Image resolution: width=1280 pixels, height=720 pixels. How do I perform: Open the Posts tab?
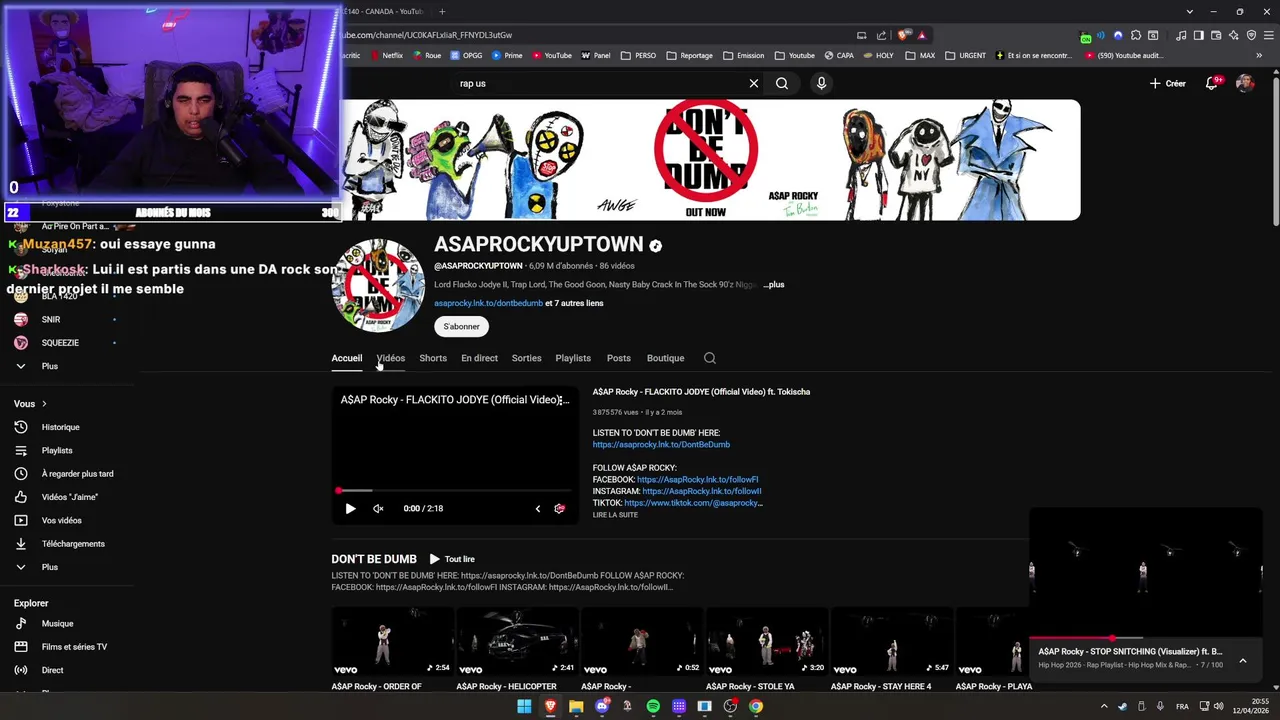coord(618,358)
